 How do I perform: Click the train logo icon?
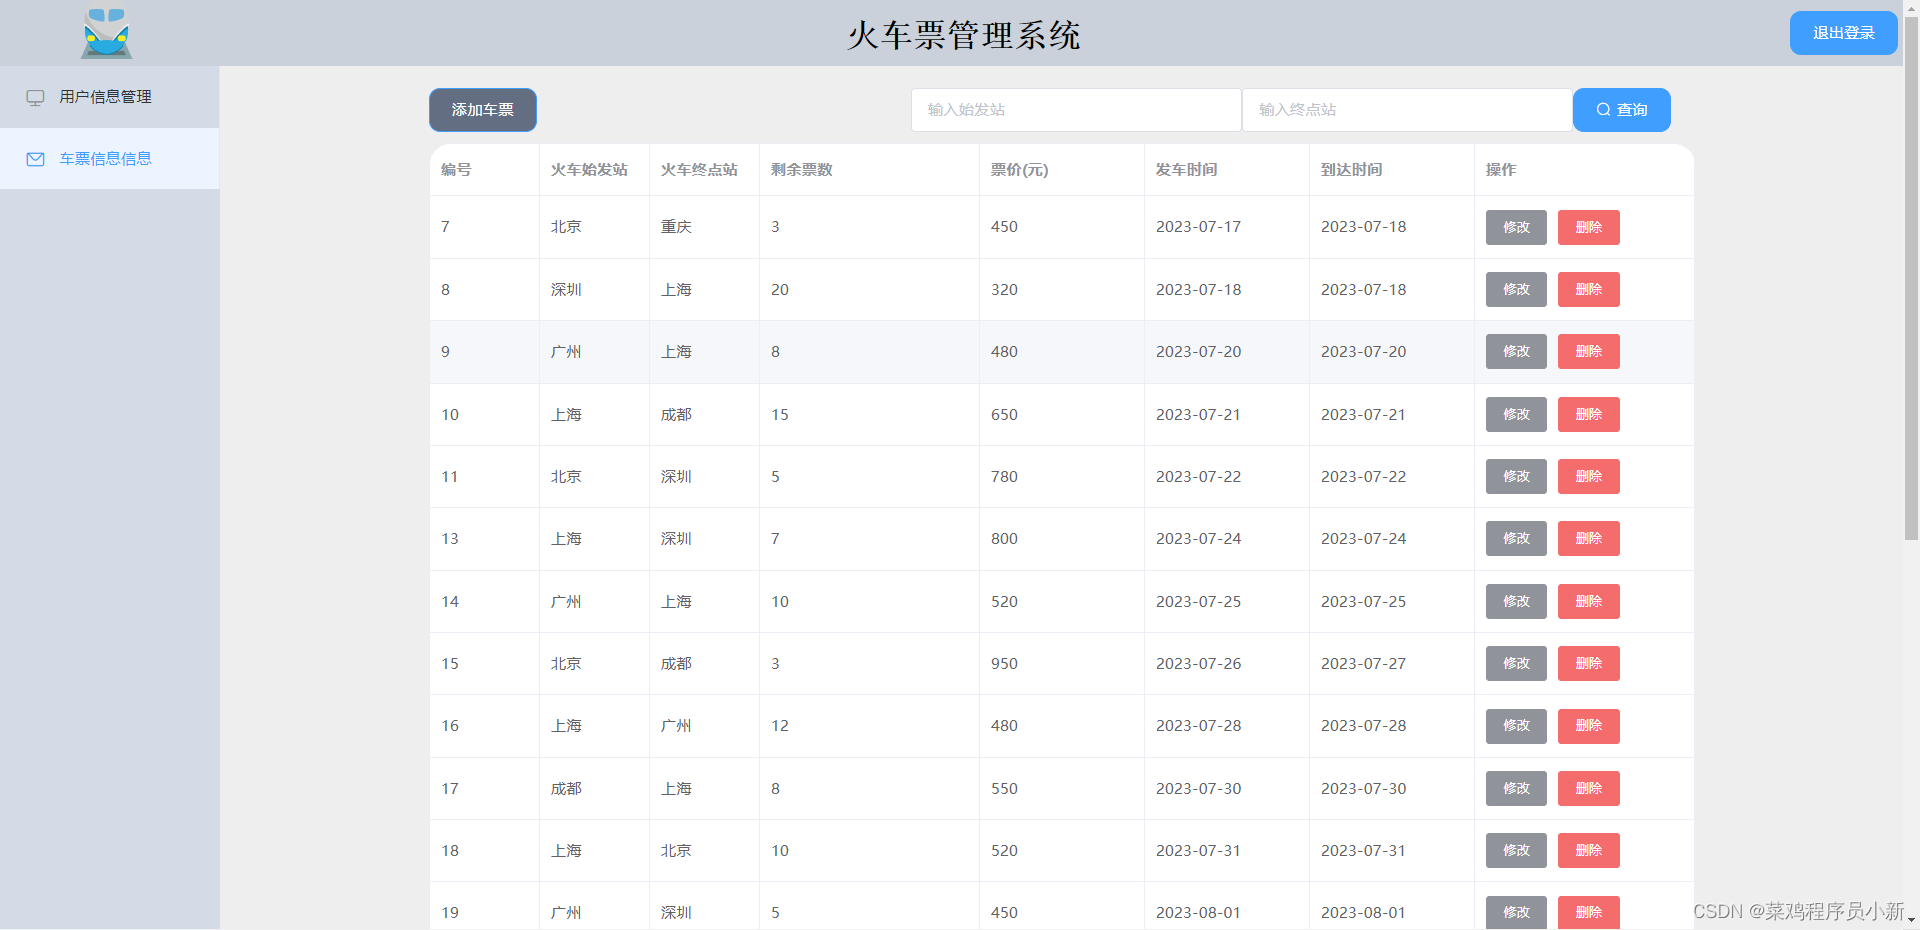tap(107, 33)
